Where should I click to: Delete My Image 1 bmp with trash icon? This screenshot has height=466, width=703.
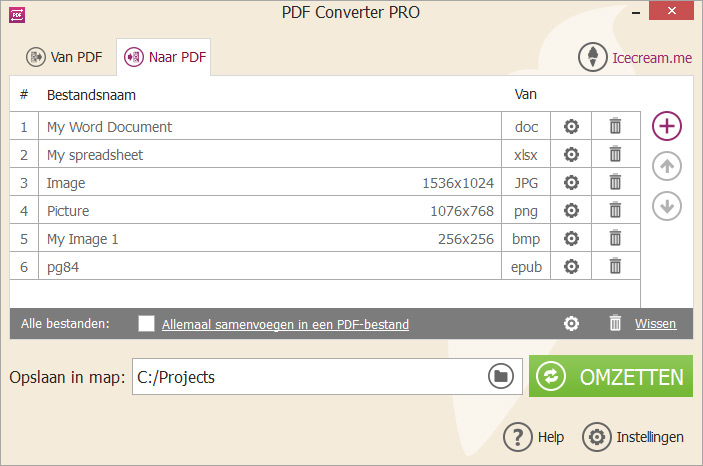point(615,239)
